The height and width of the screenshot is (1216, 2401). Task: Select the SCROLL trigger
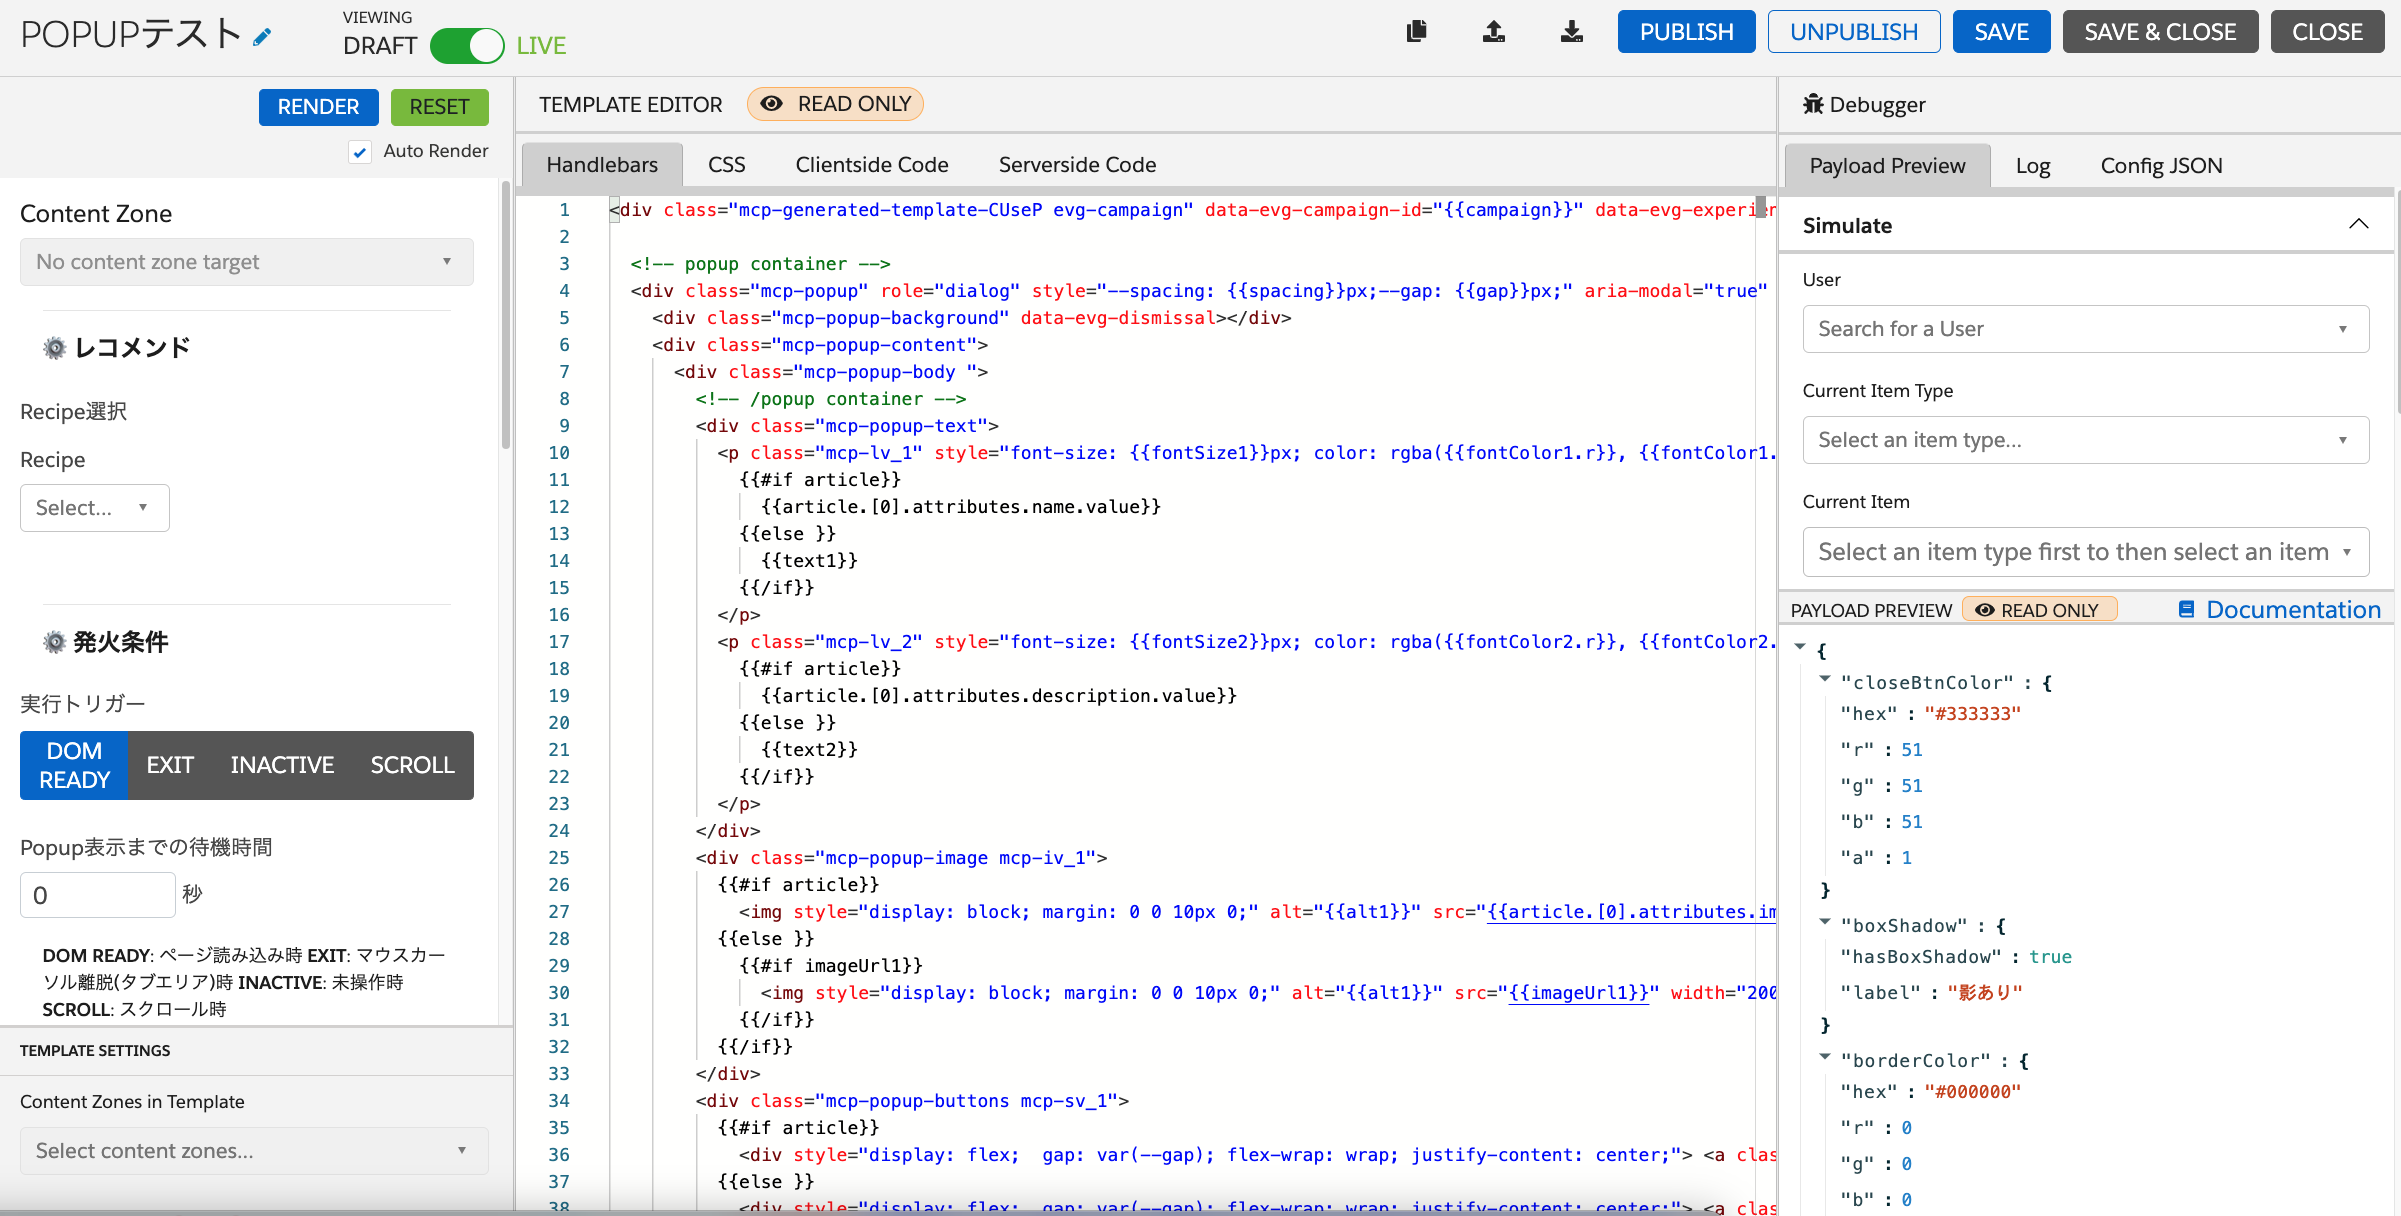[x=412, y=765]
